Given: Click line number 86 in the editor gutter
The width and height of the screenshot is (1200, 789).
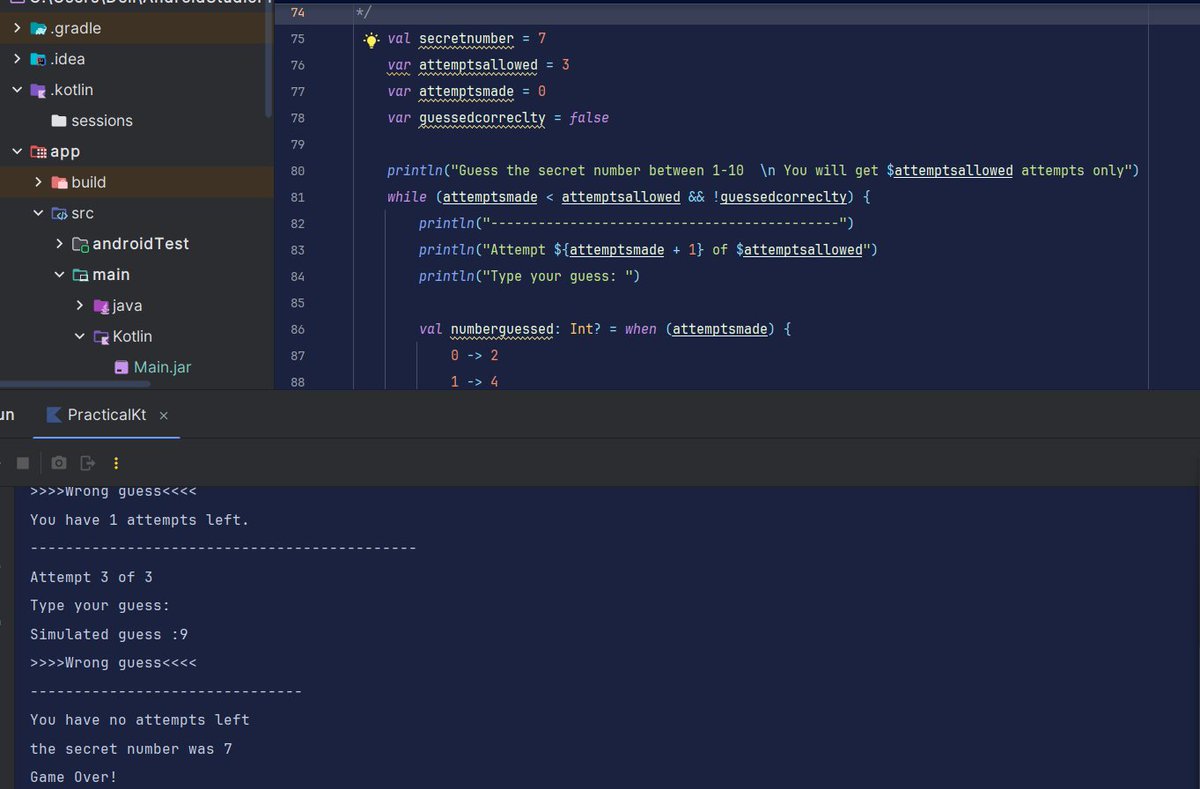Looking at the screenshot, I should tap(298, 328).
